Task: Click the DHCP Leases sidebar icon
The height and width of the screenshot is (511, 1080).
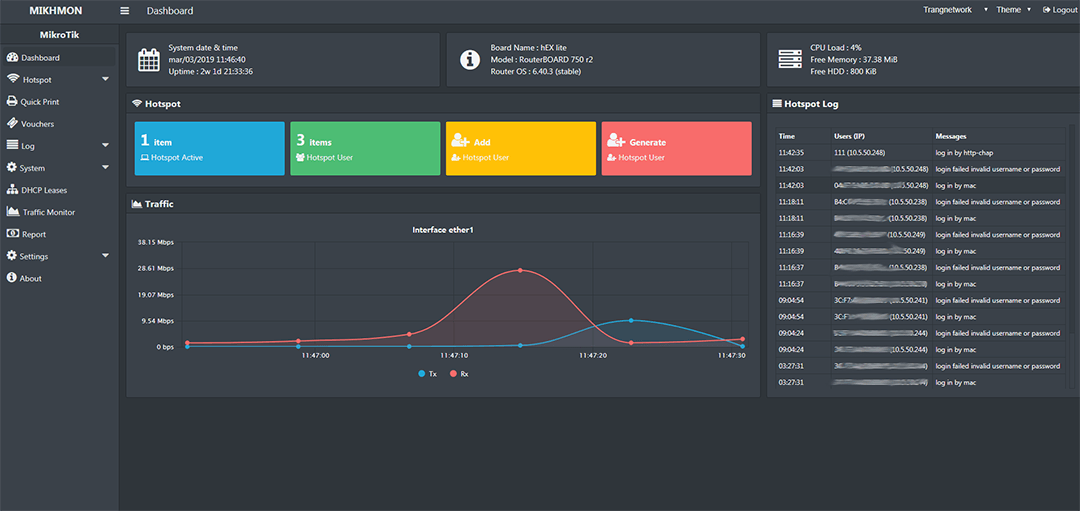Action: (12, 190)
